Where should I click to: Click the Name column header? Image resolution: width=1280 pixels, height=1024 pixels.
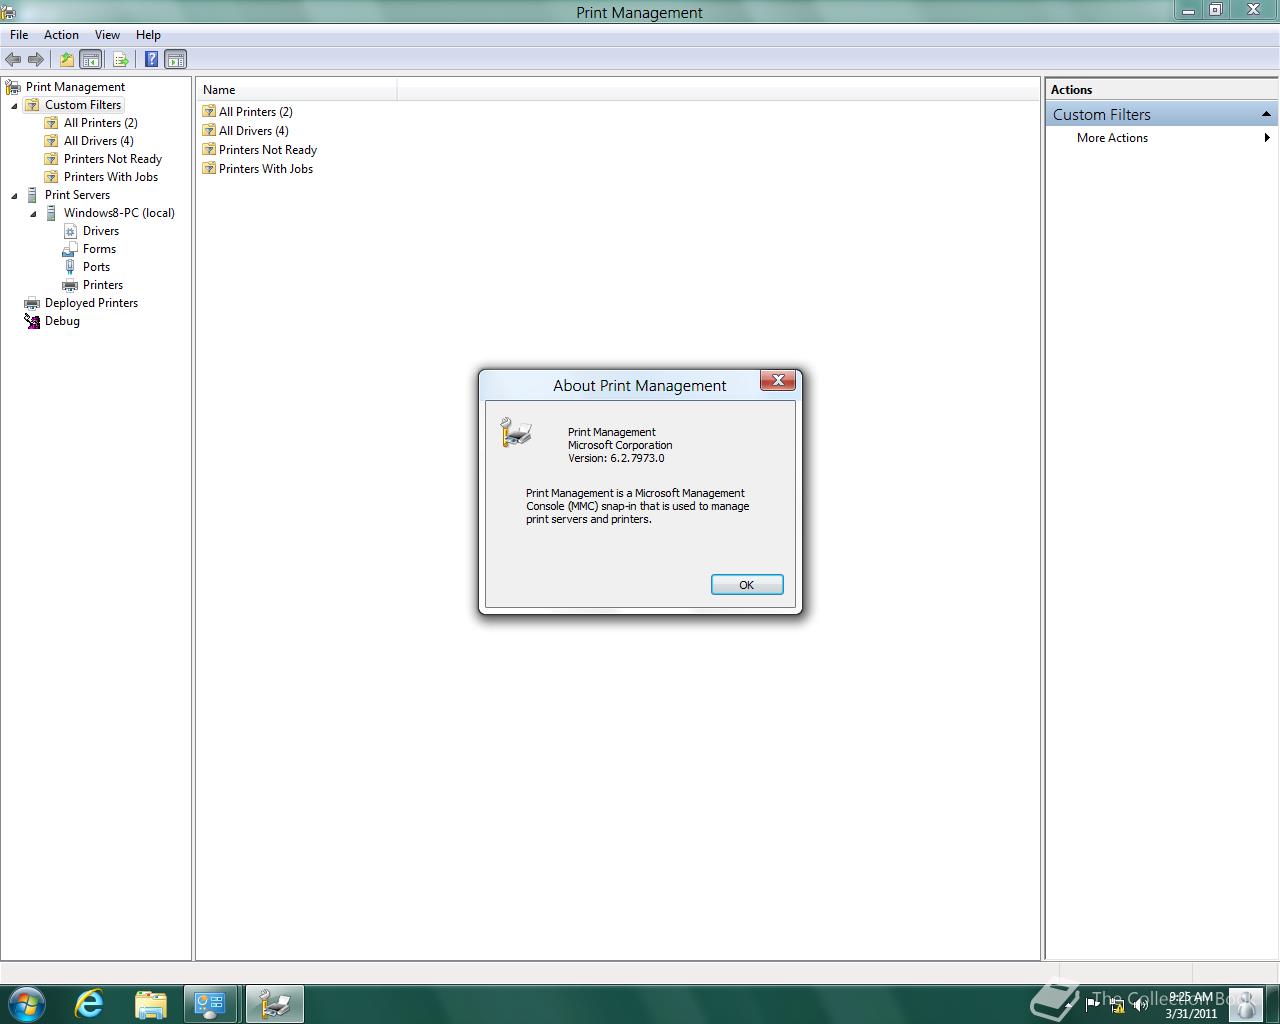[297, 90]
